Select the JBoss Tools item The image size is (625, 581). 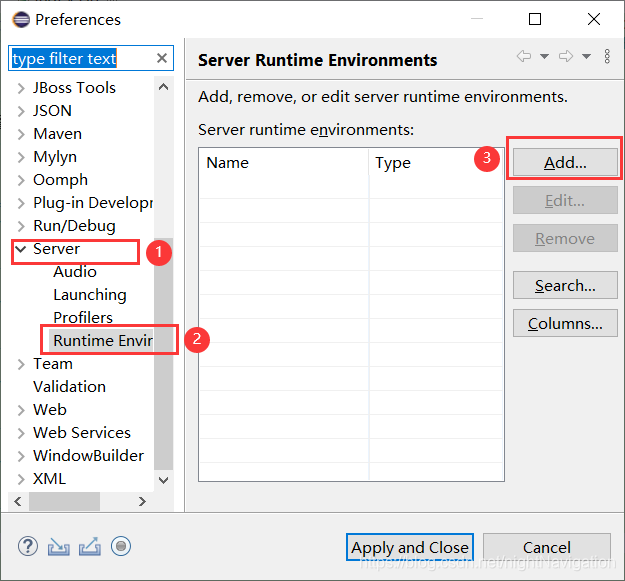tap(75, 88)
